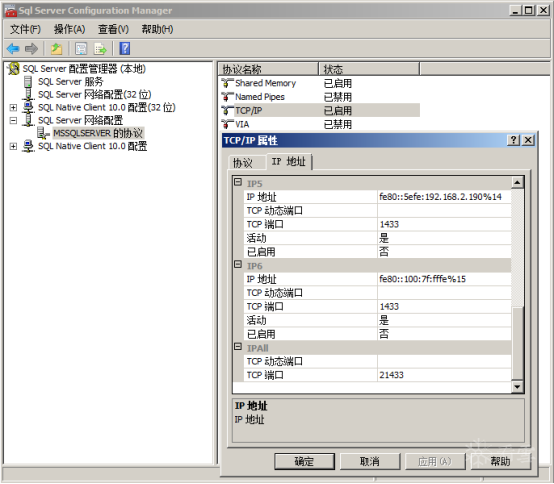Collapse the IPAll property group

238,347
